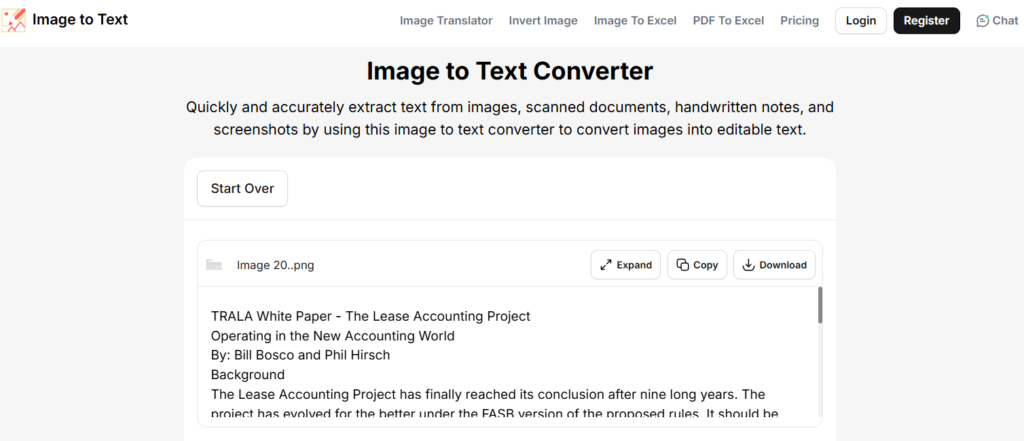Copy the extracted text to clipboard

pyautogui.click(x=697, y=265)
